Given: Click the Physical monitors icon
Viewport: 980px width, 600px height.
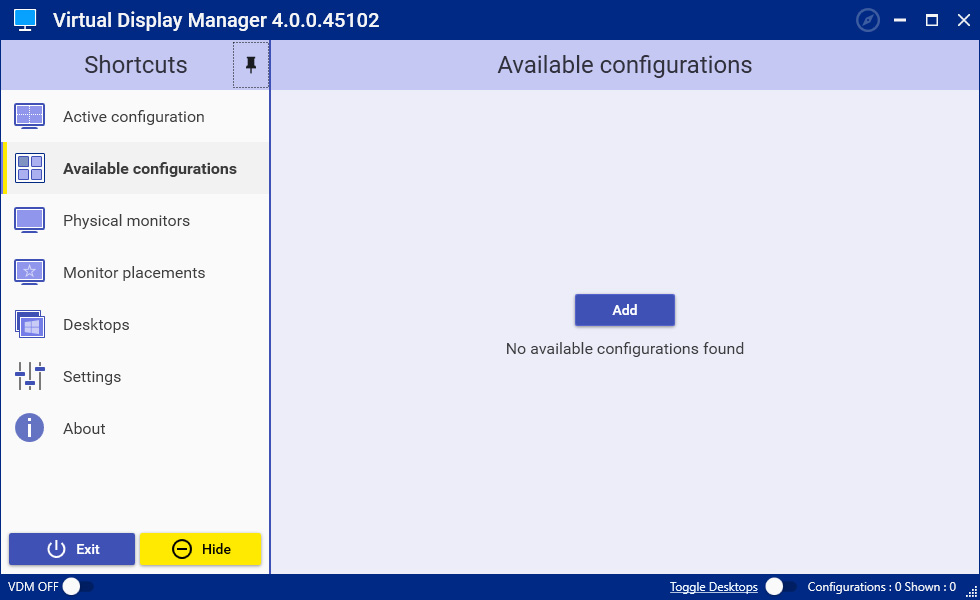Looking at the screenshot, I should click(x=29, y=220).
